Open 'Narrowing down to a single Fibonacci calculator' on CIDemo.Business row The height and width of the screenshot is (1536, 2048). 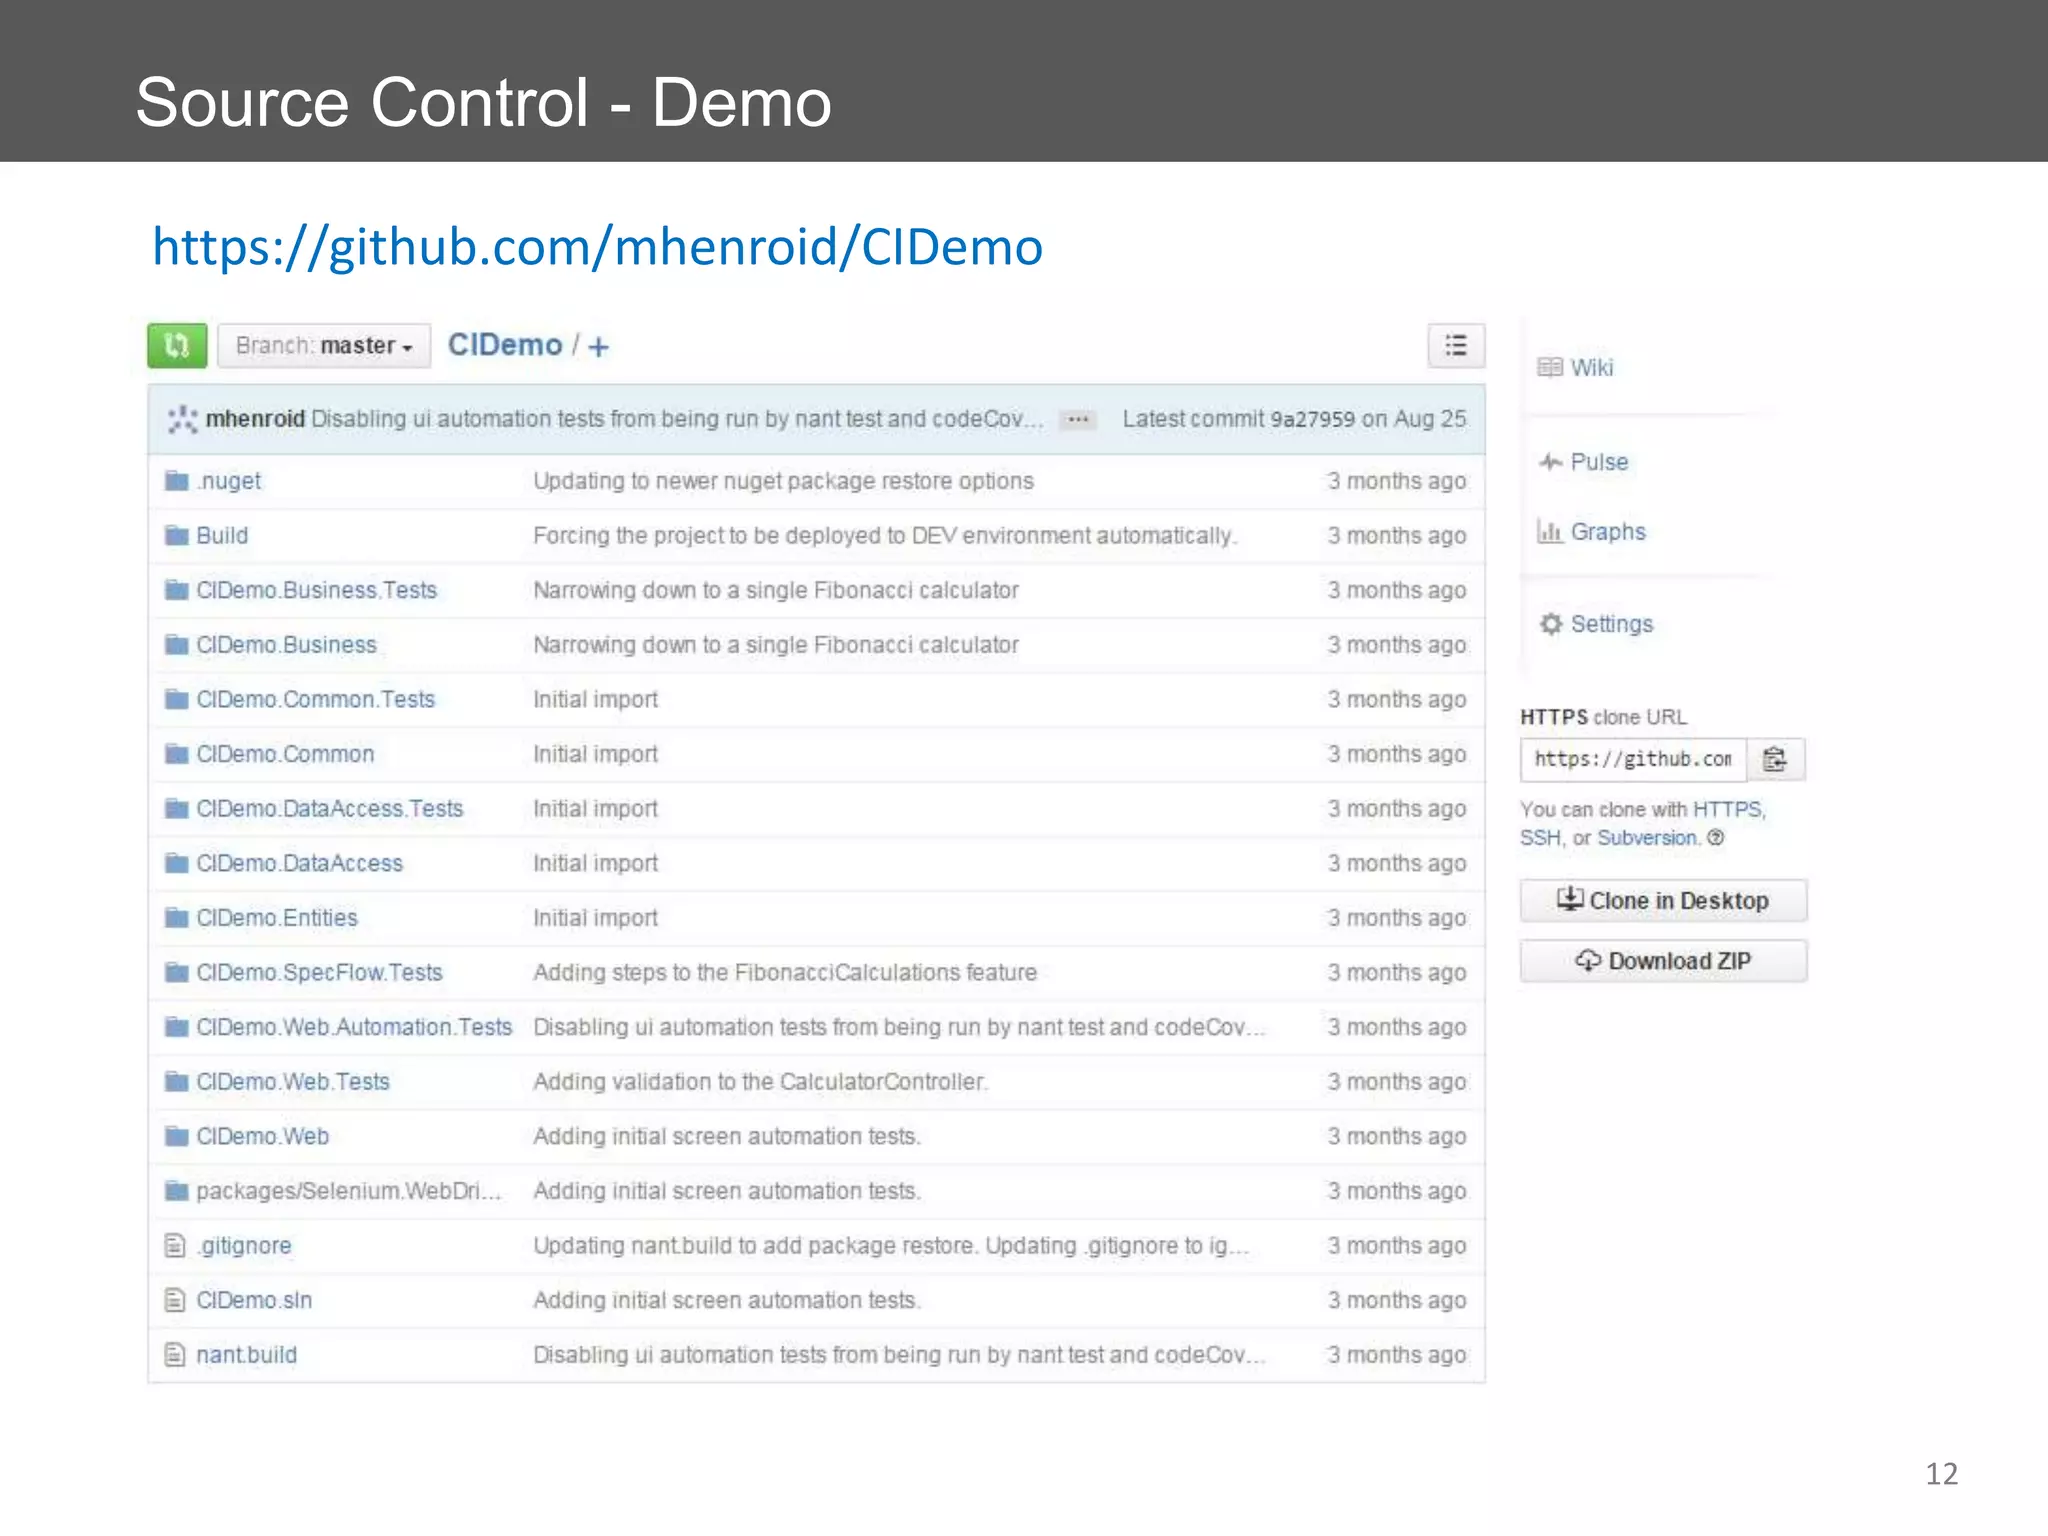776,645
